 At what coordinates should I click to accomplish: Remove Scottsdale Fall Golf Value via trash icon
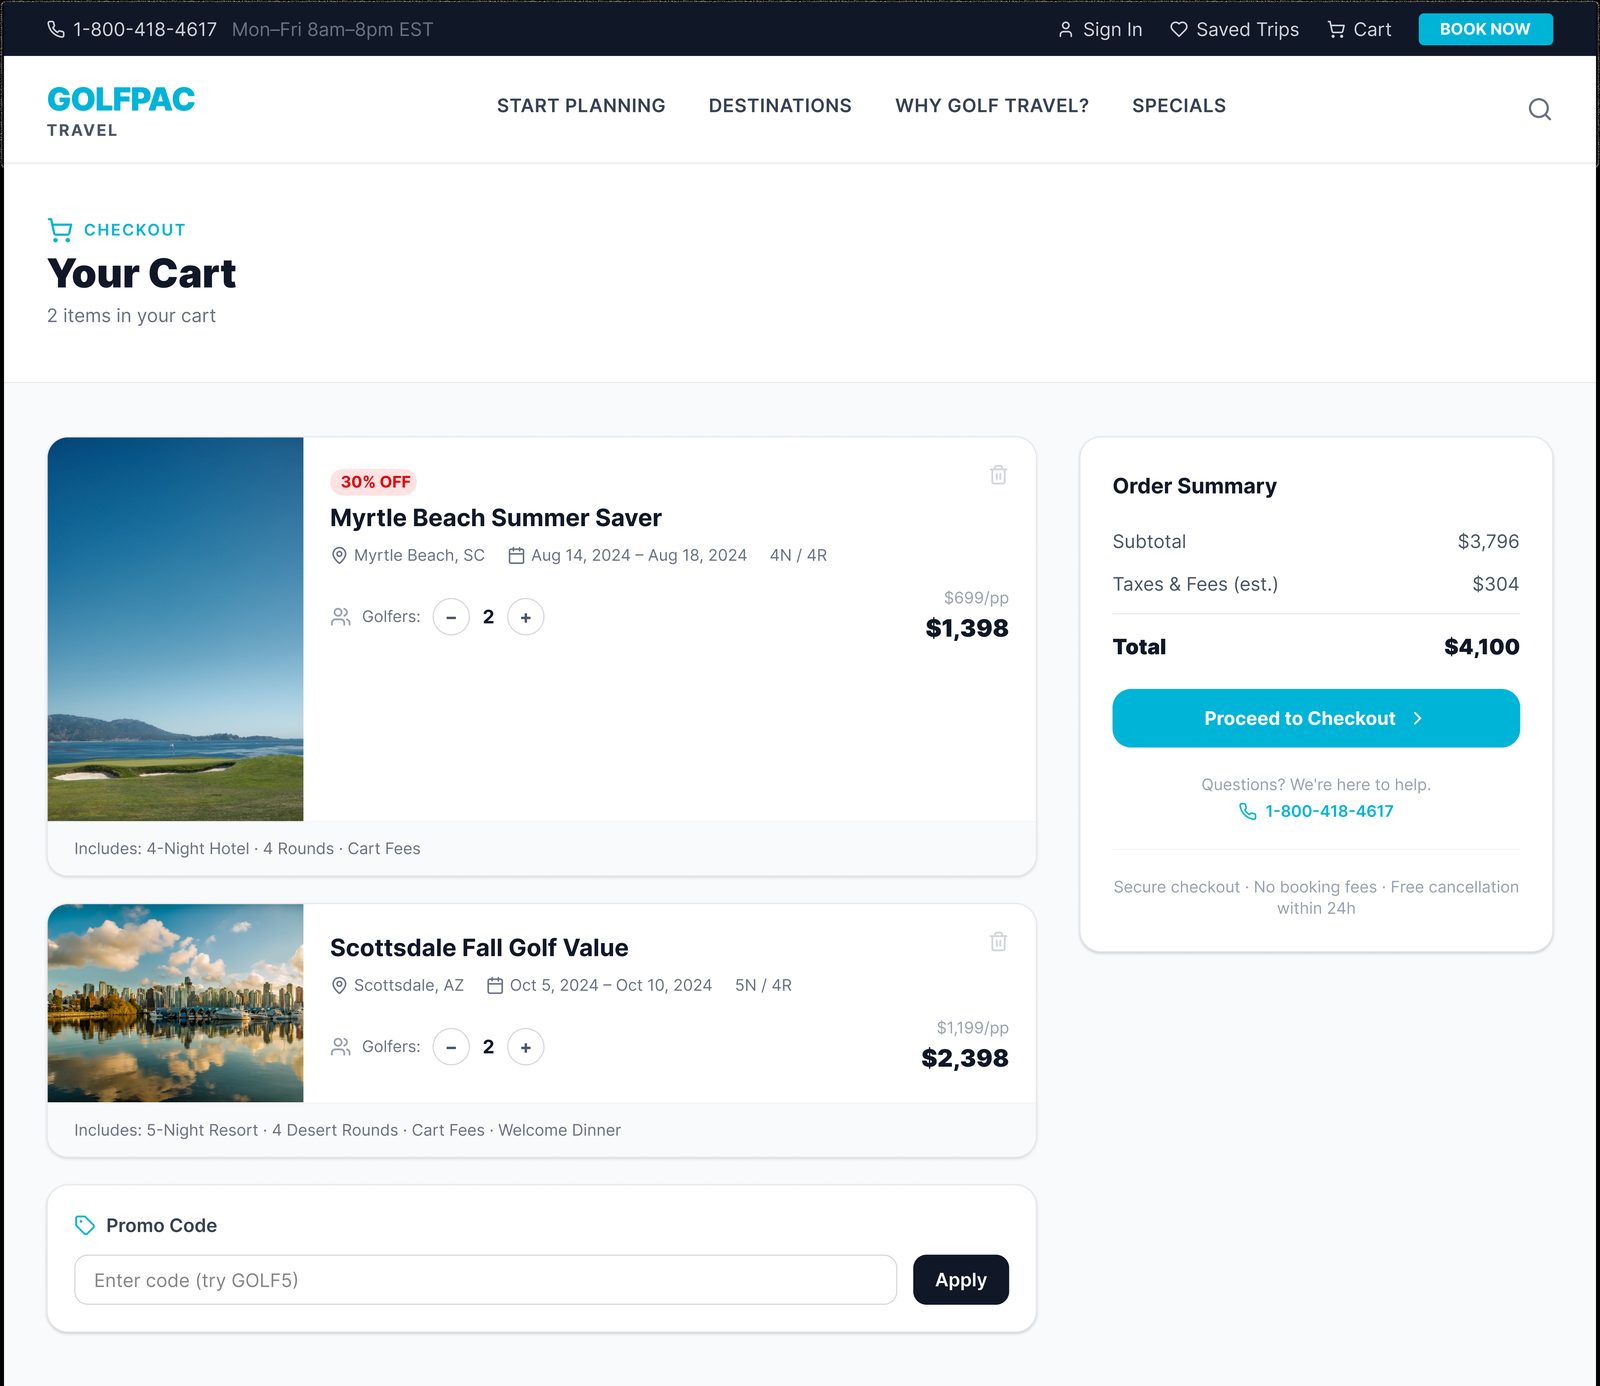(998, 942)
